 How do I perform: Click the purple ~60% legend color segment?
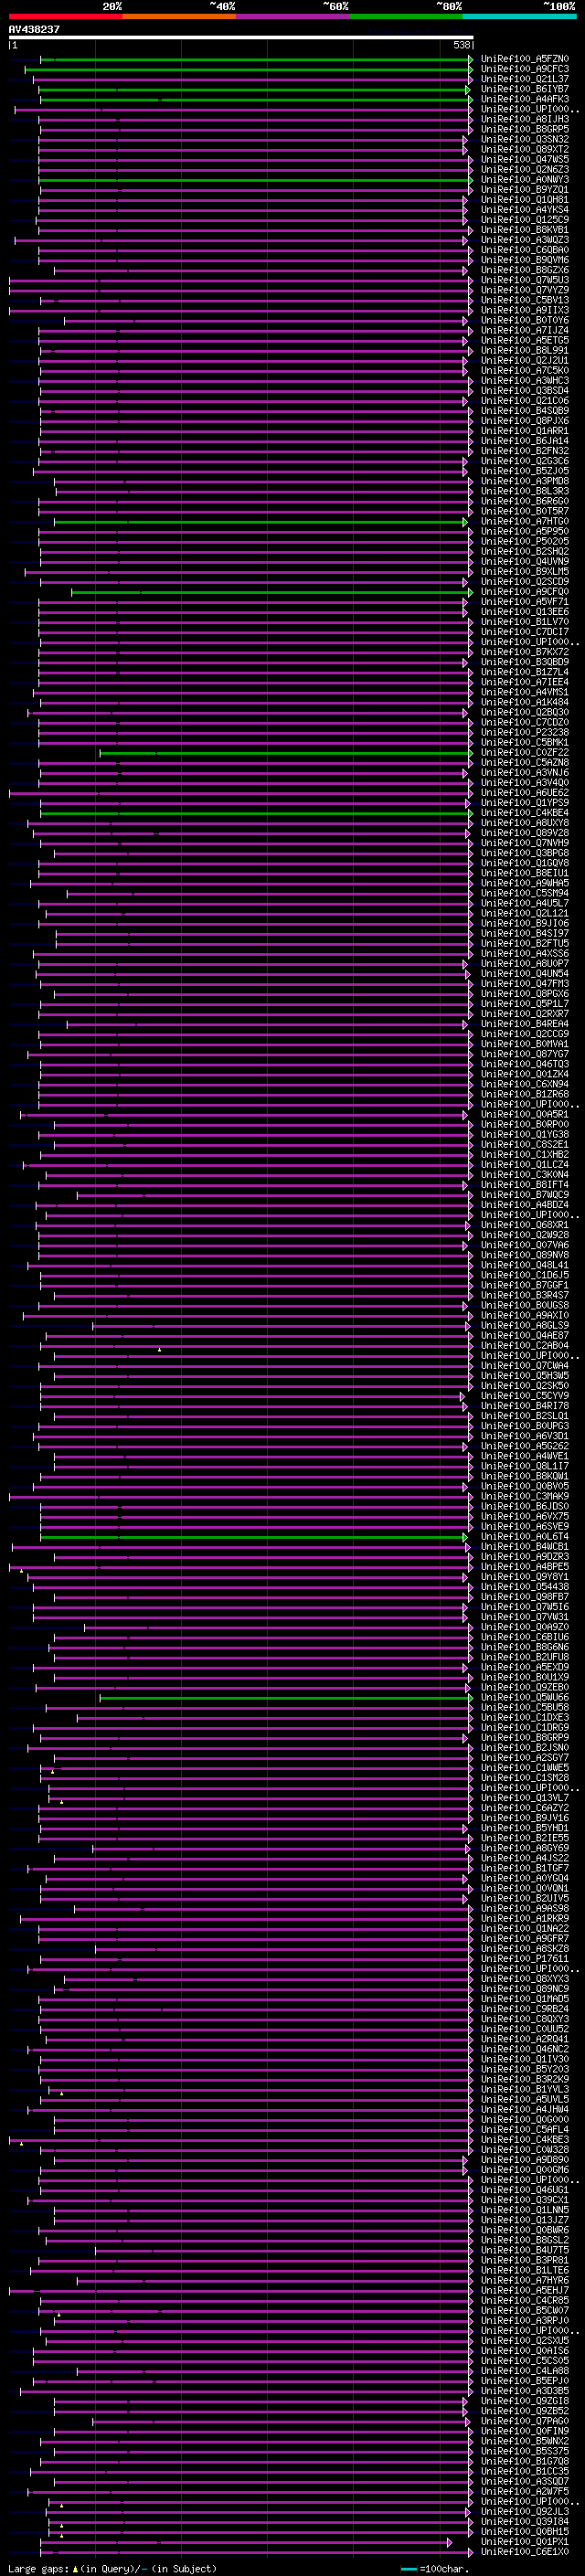(293, 16)
